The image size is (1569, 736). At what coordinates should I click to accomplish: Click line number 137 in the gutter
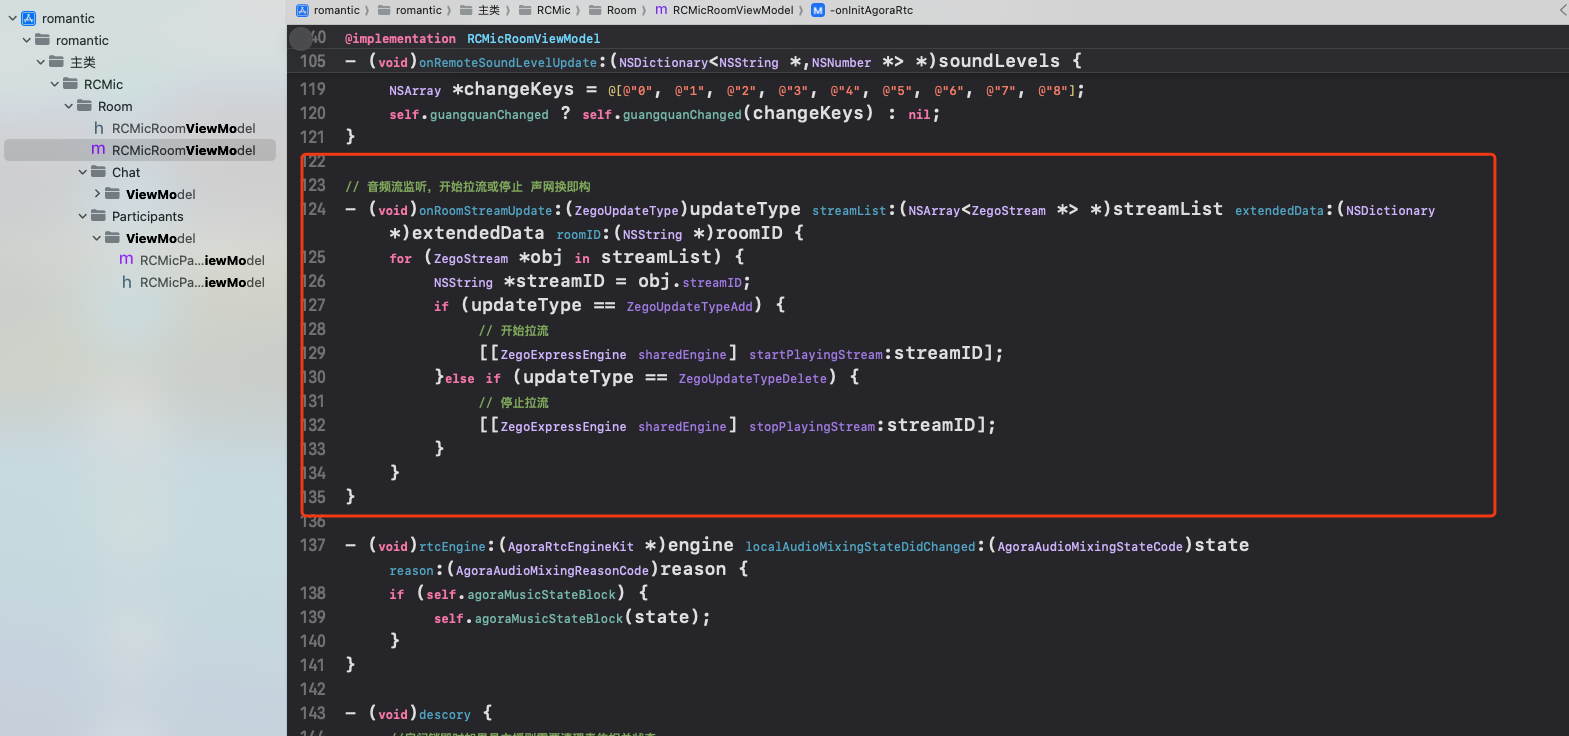312,545
